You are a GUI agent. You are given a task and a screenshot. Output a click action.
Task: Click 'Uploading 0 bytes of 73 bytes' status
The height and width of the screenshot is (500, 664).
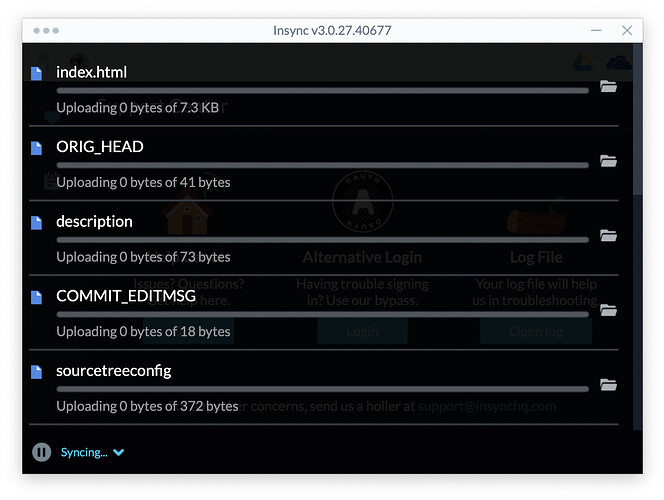pos(143,257)
